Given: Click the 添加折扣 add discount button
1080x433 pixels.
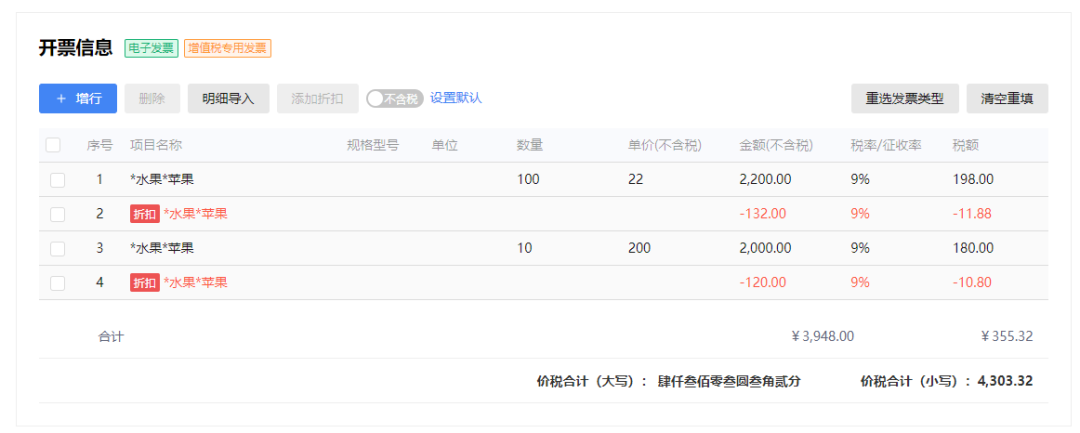Looking at the screenshot, I should pyautogui.click(x=317, y=98).
